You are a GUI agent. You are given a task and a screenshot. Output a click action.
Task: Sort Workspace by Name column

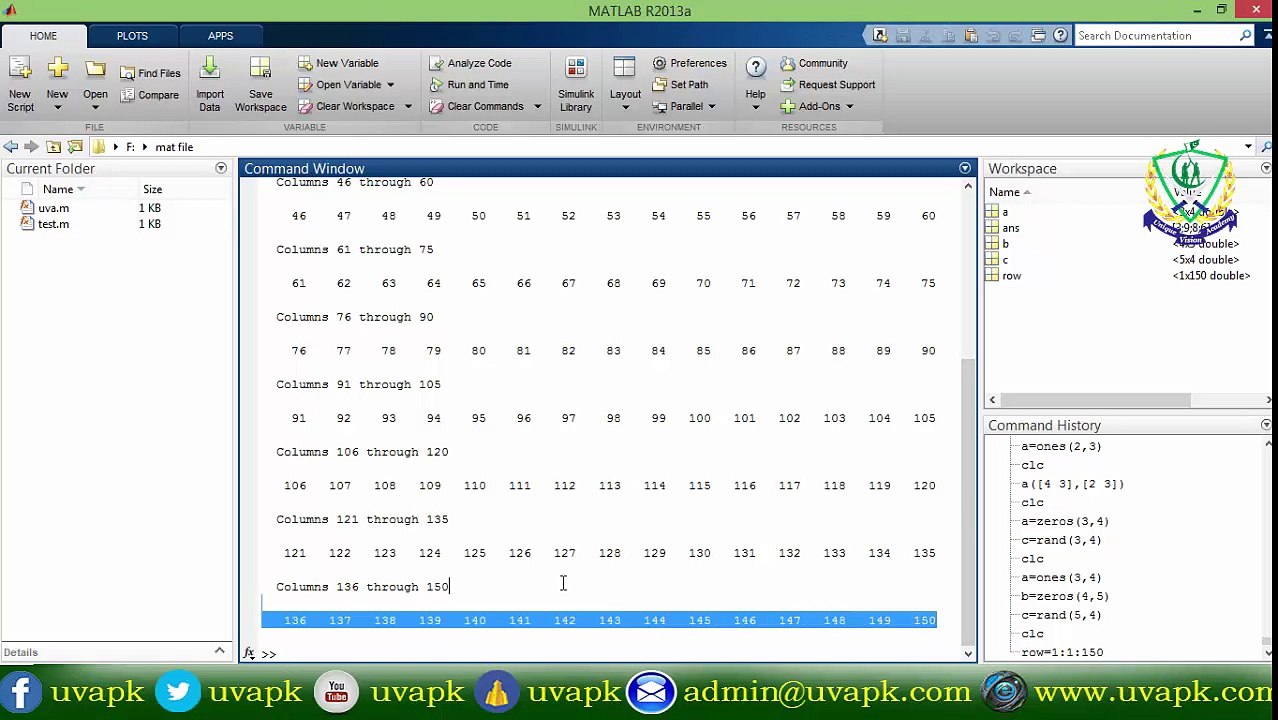pyautogui.click(x=1005, y=192)
